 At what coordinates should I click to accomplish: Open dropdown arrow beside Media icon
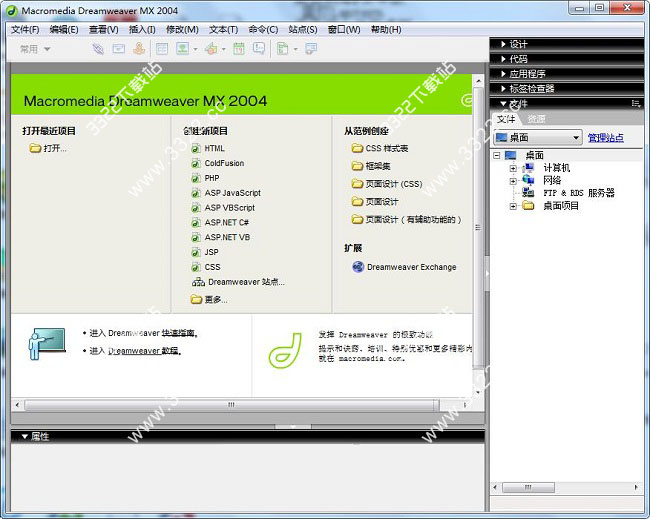click(x=223, y=49)
